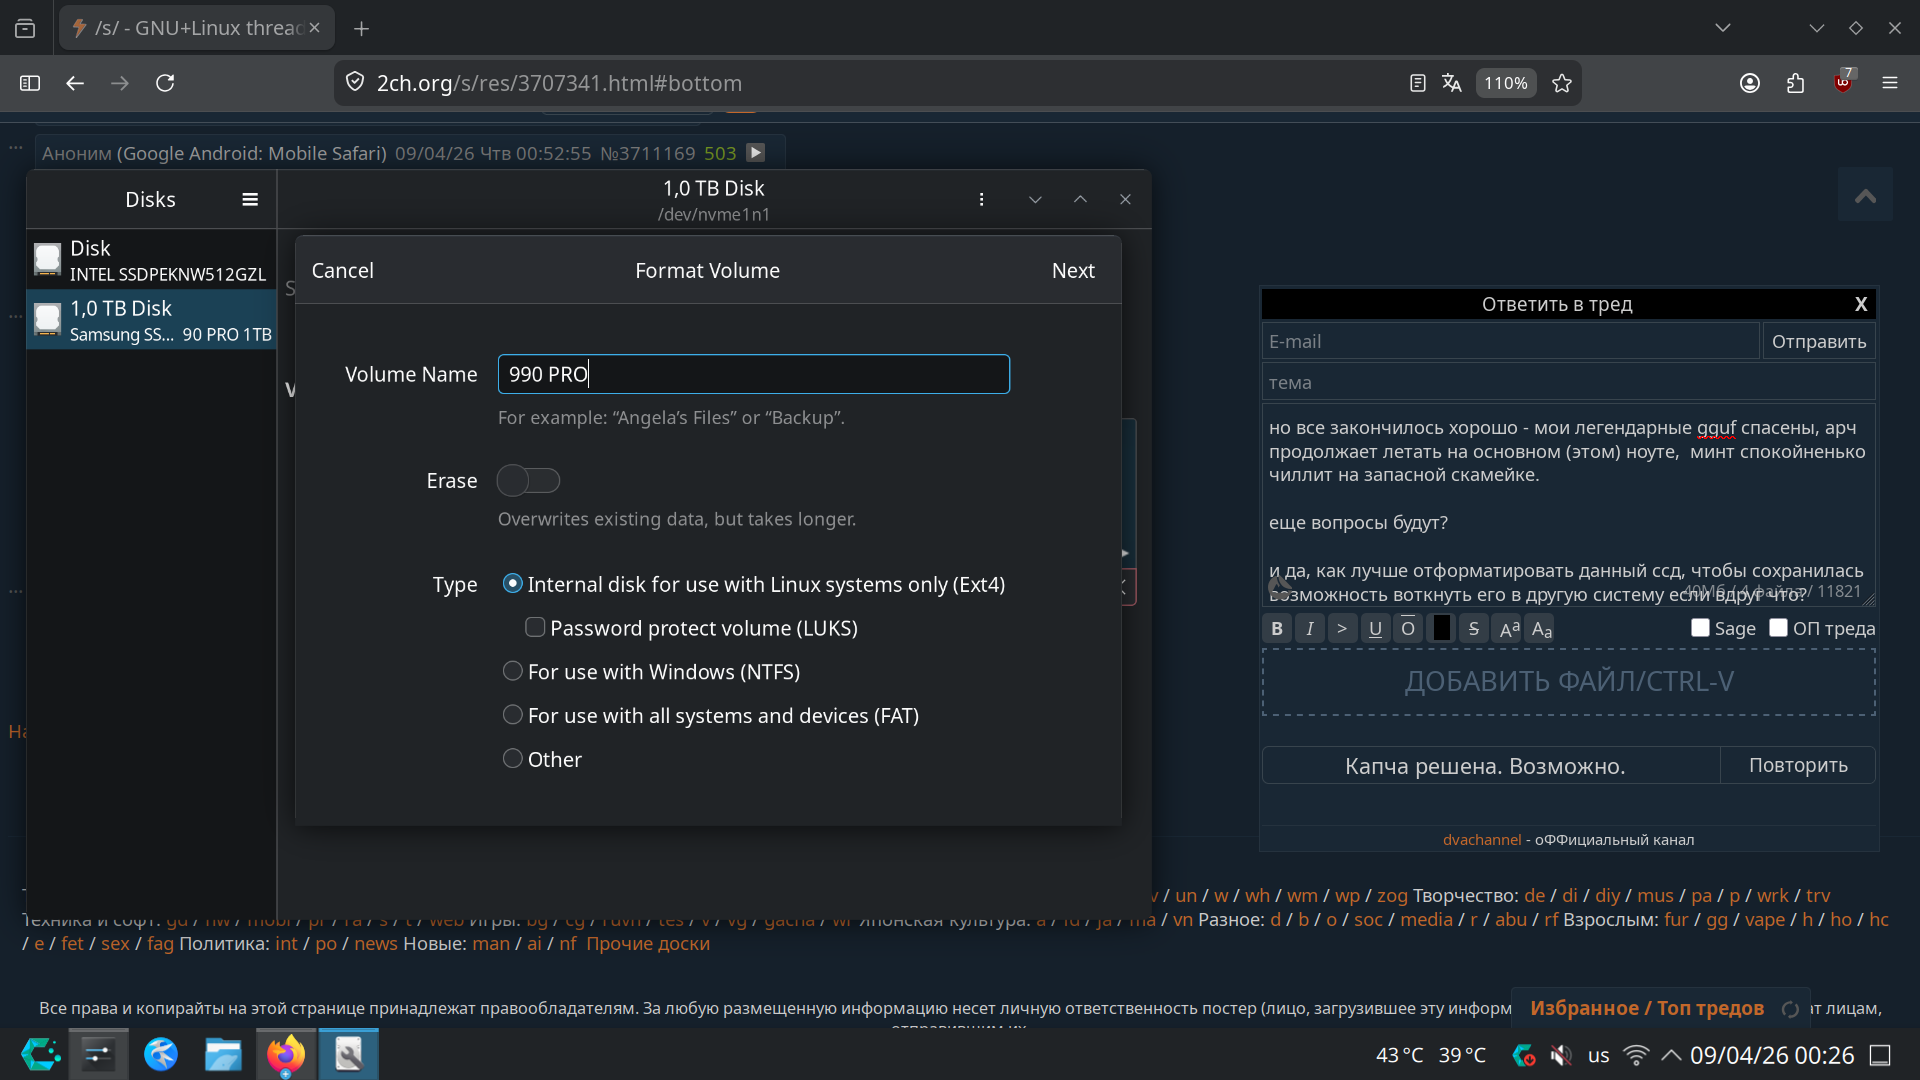Click the post media play icon
Image resolution: width=1920 pixels, height=1080 pixels.
(756, 152)
